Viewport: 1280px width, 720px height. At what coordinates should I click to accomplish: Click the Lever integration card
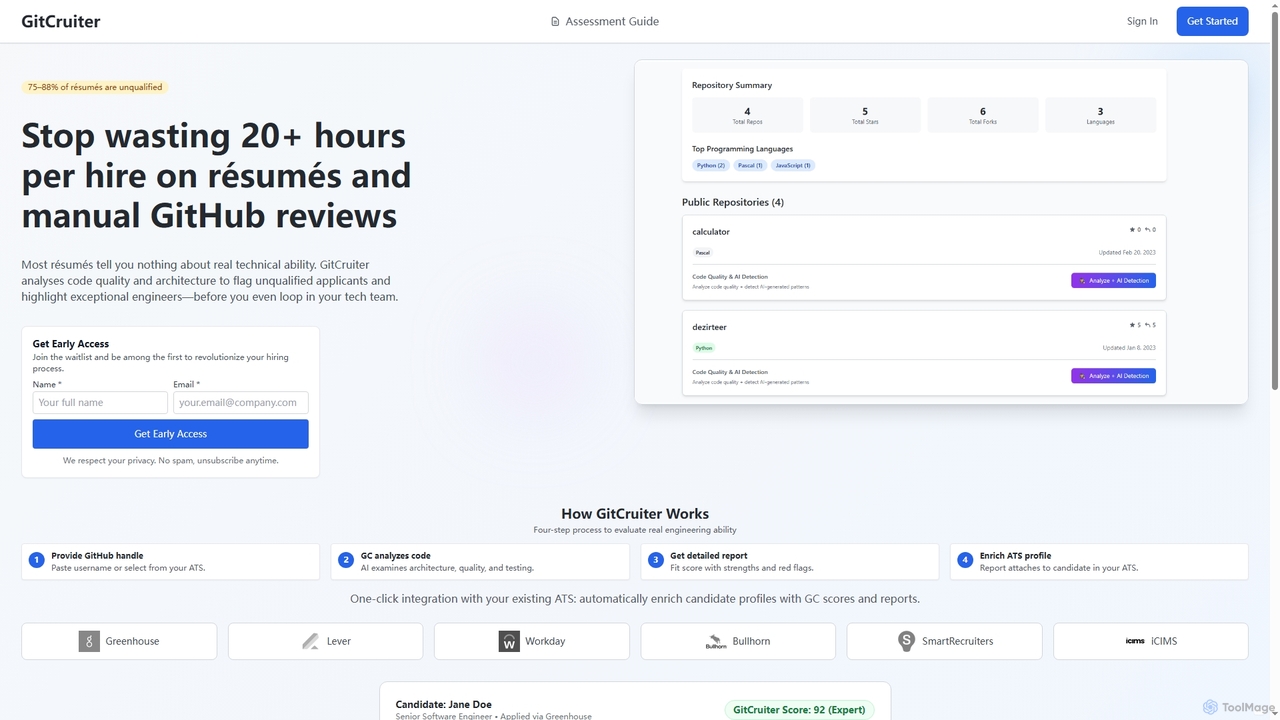point(325,641)
